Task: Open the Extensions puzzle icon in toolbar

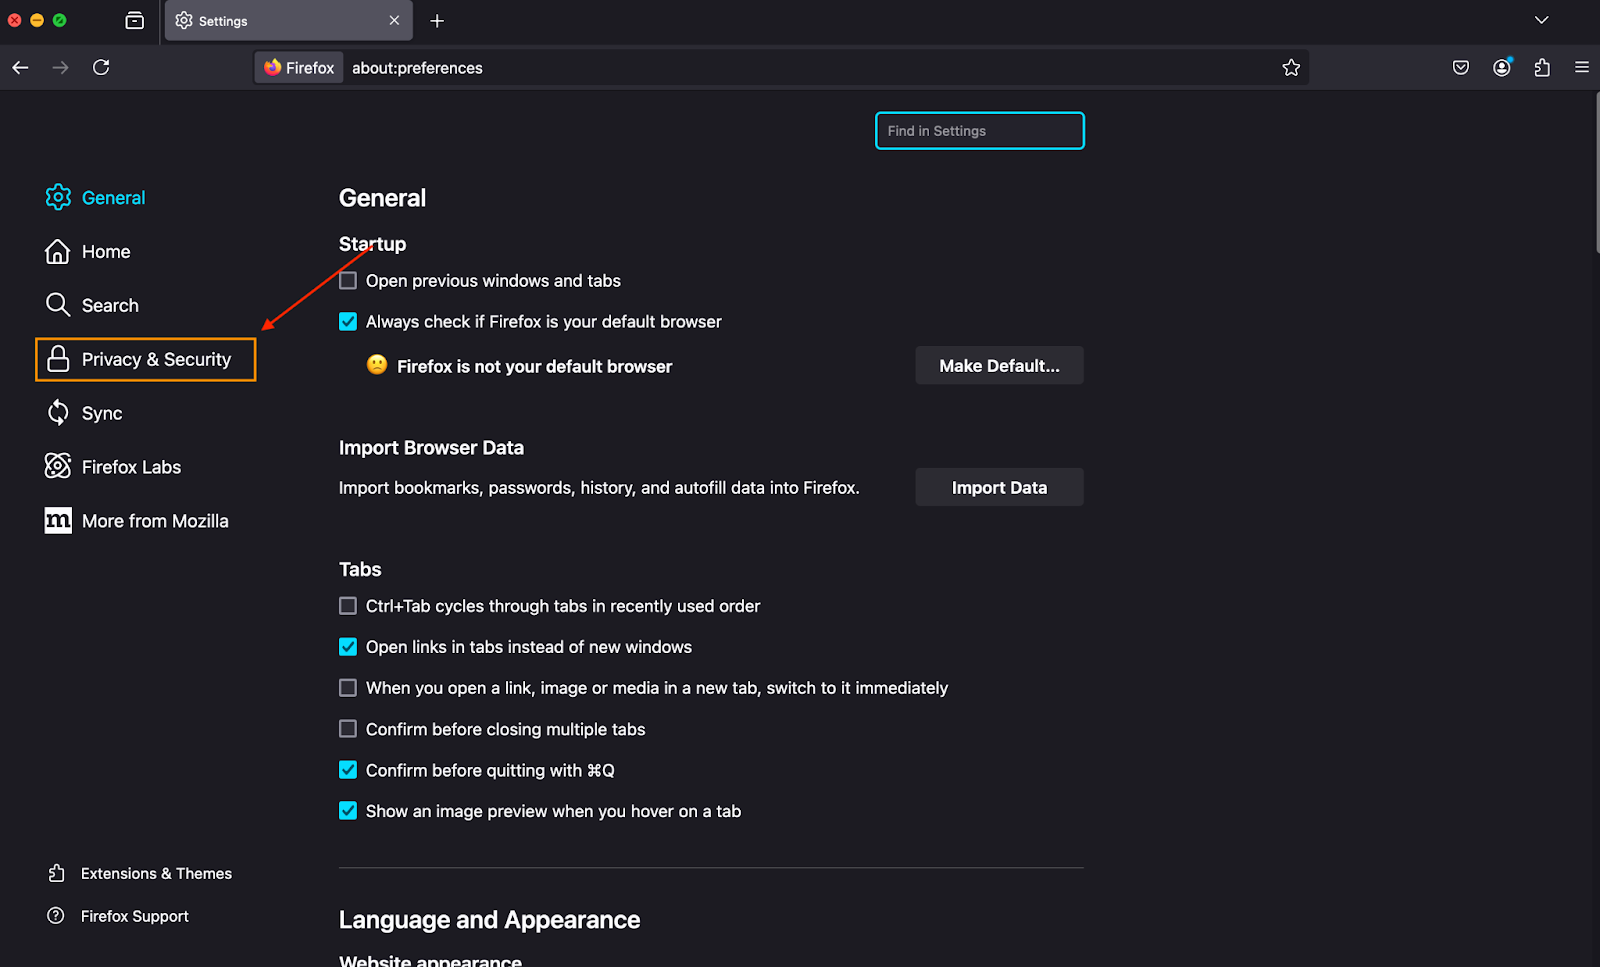Action: (x=1542, y=67)
